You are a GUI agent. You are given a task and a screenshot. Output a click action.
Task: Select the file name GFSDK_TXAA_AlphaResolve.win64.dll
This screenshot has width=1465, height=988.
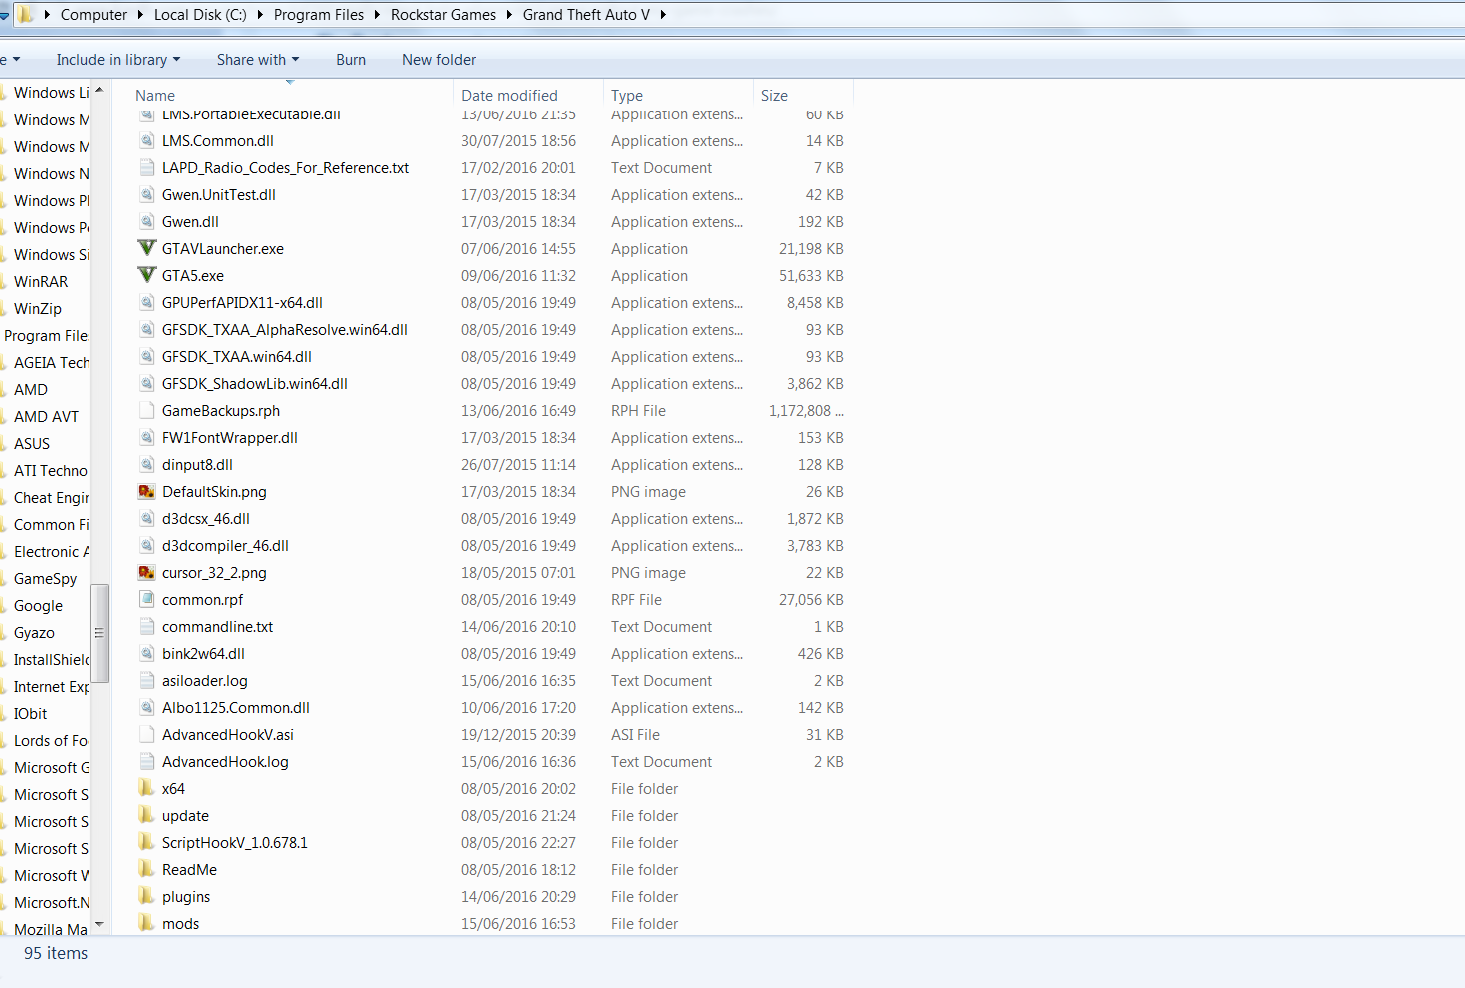(285, 329)
